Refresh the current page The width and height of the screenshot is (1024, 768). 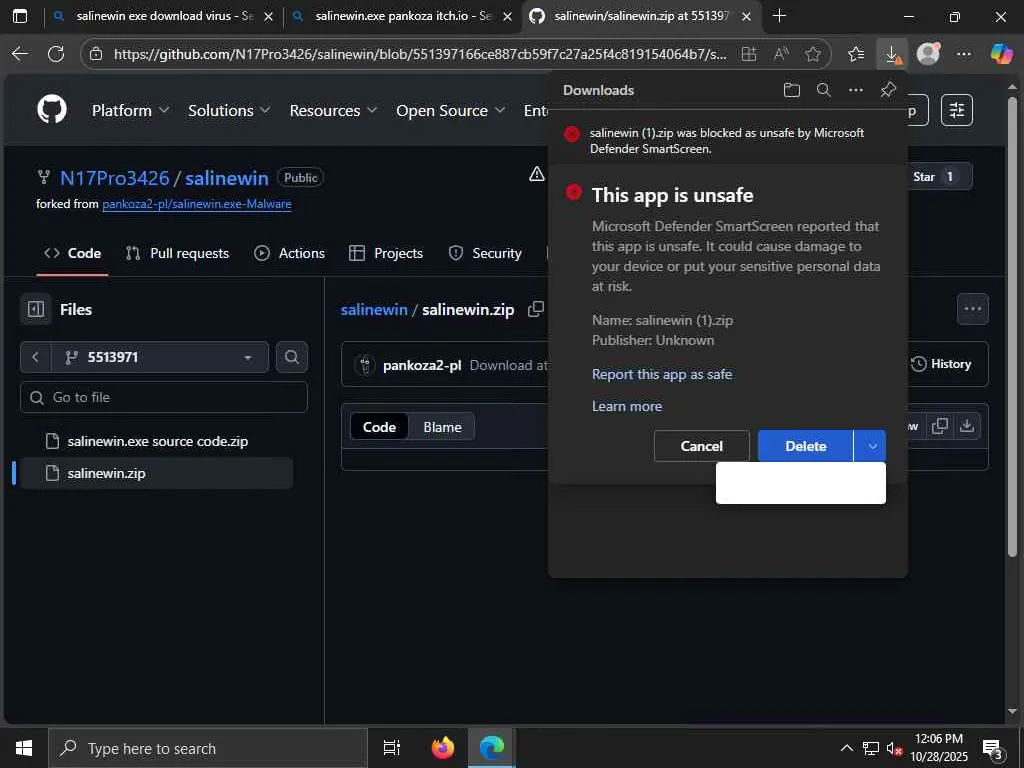pyautogui.click(x=56, y=54)
